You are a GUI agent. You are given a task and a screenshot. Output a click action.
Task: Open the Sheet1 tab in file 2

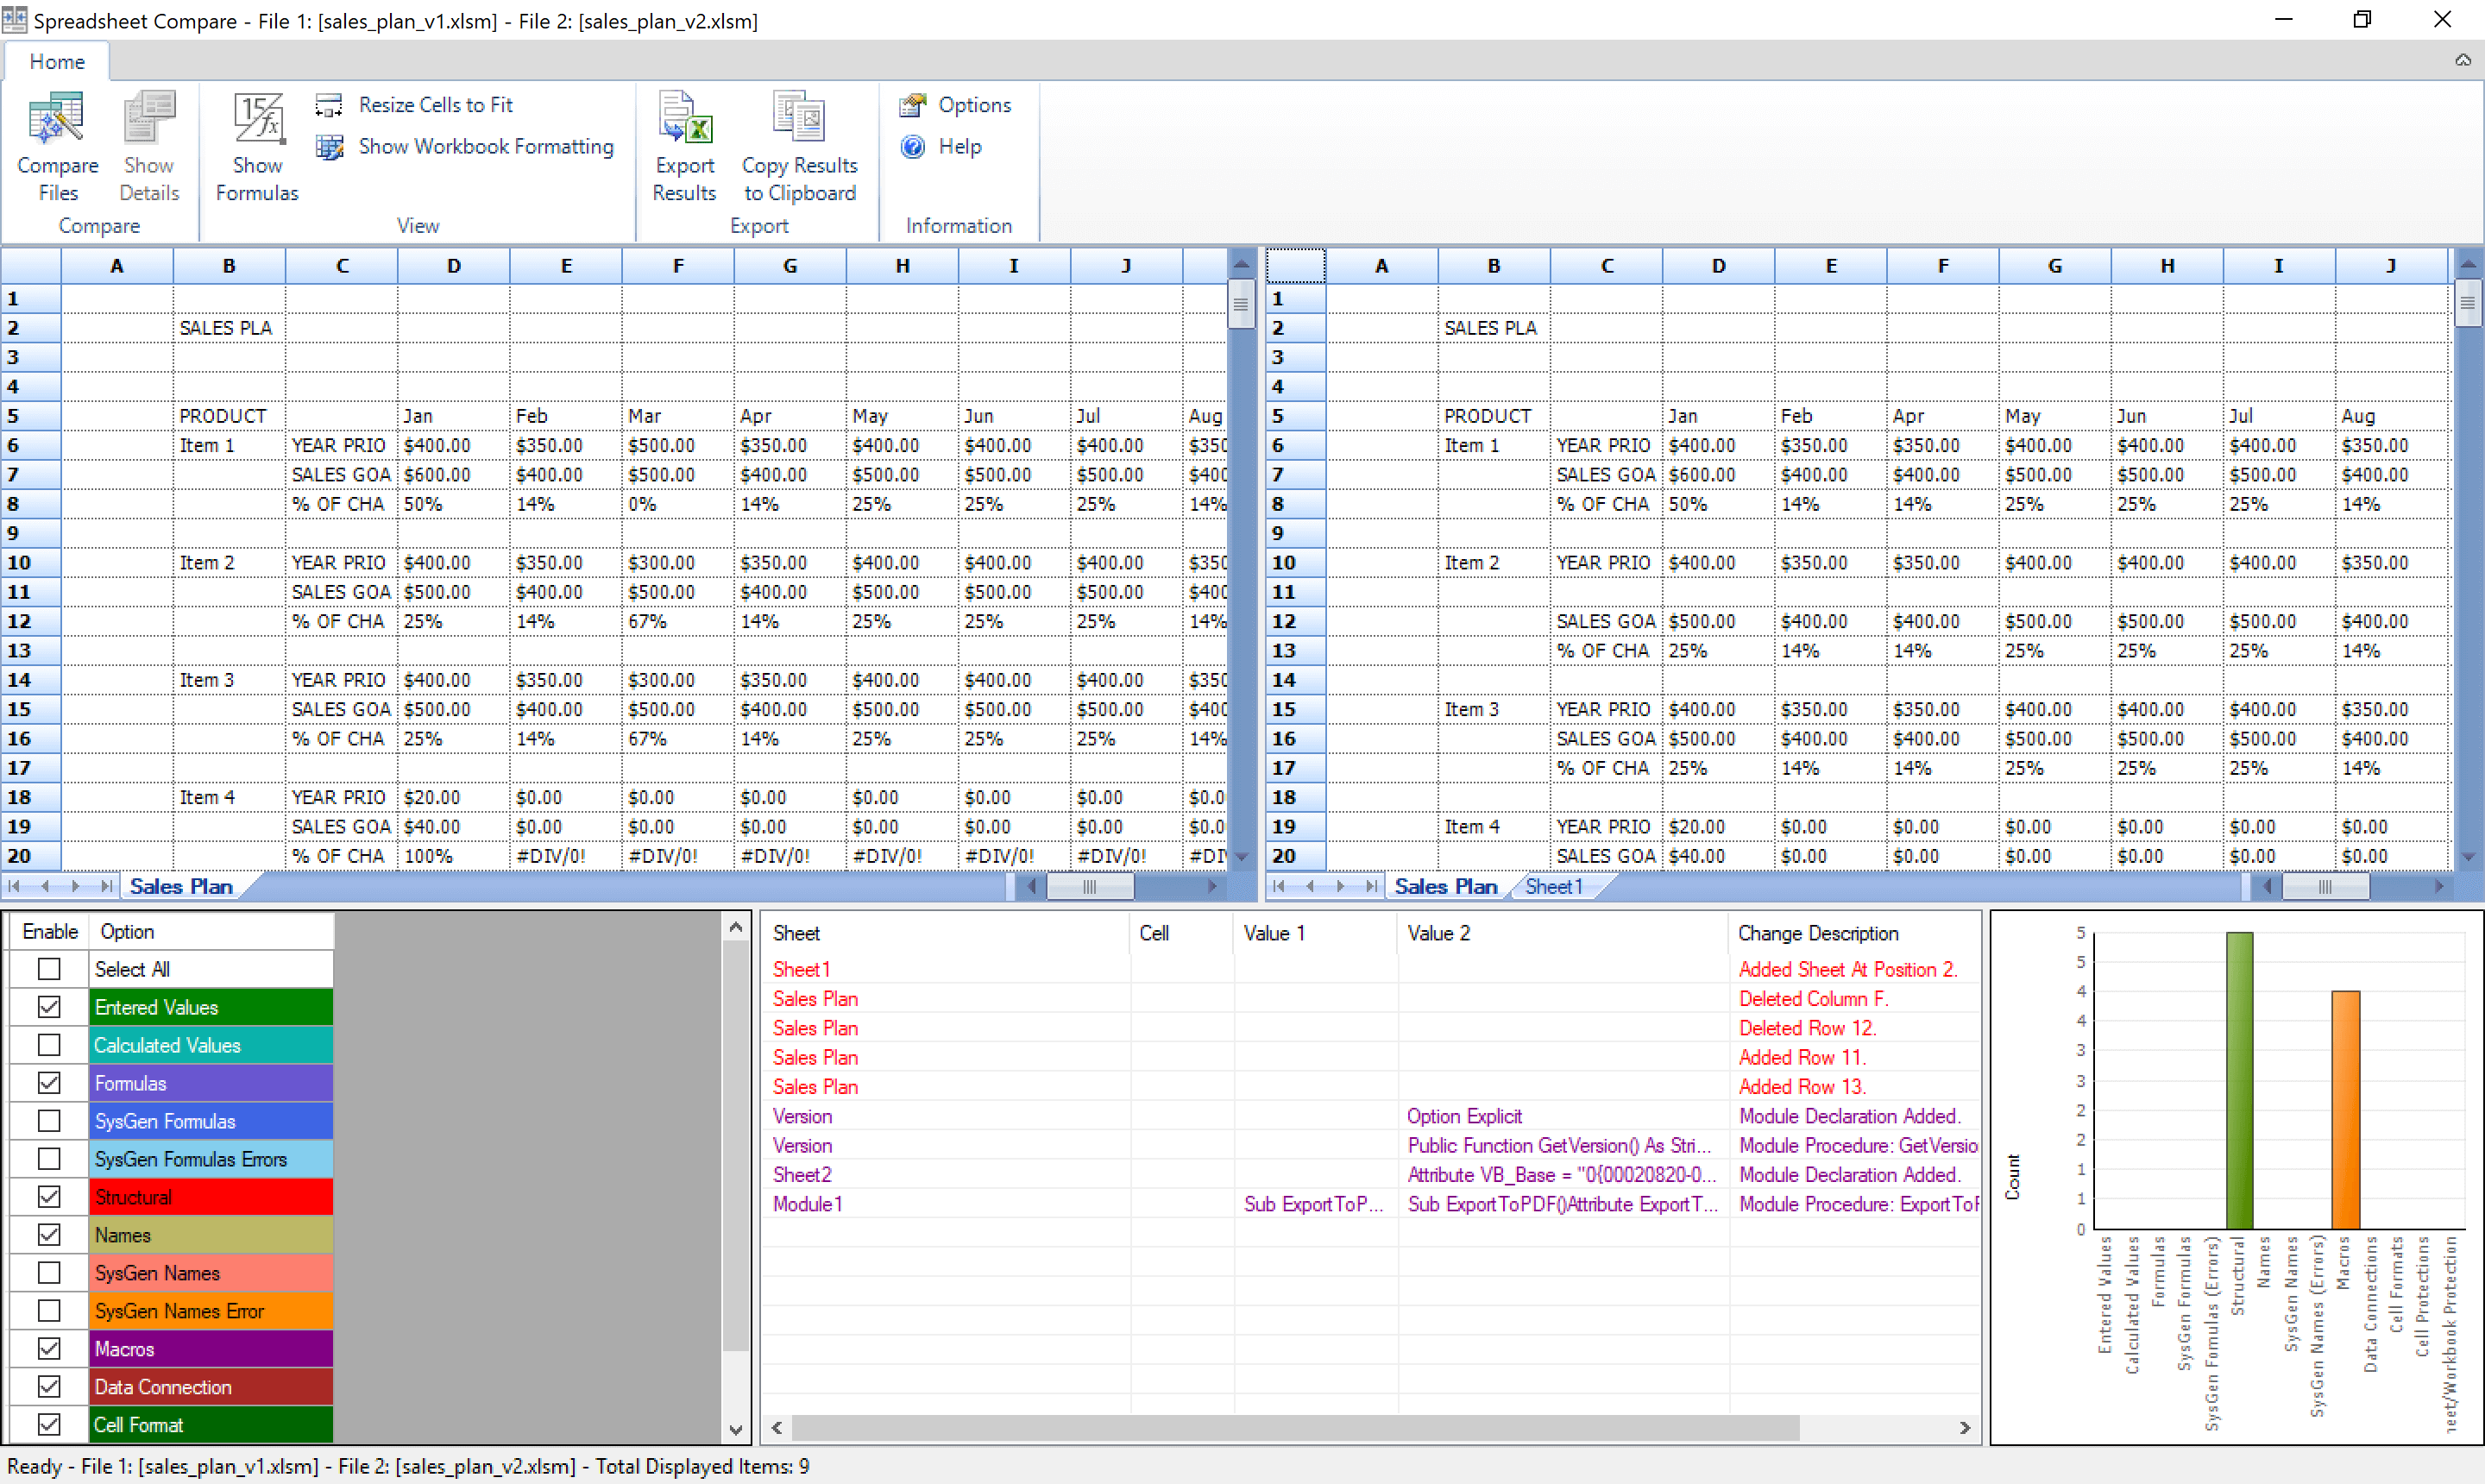coord(1552,886)
